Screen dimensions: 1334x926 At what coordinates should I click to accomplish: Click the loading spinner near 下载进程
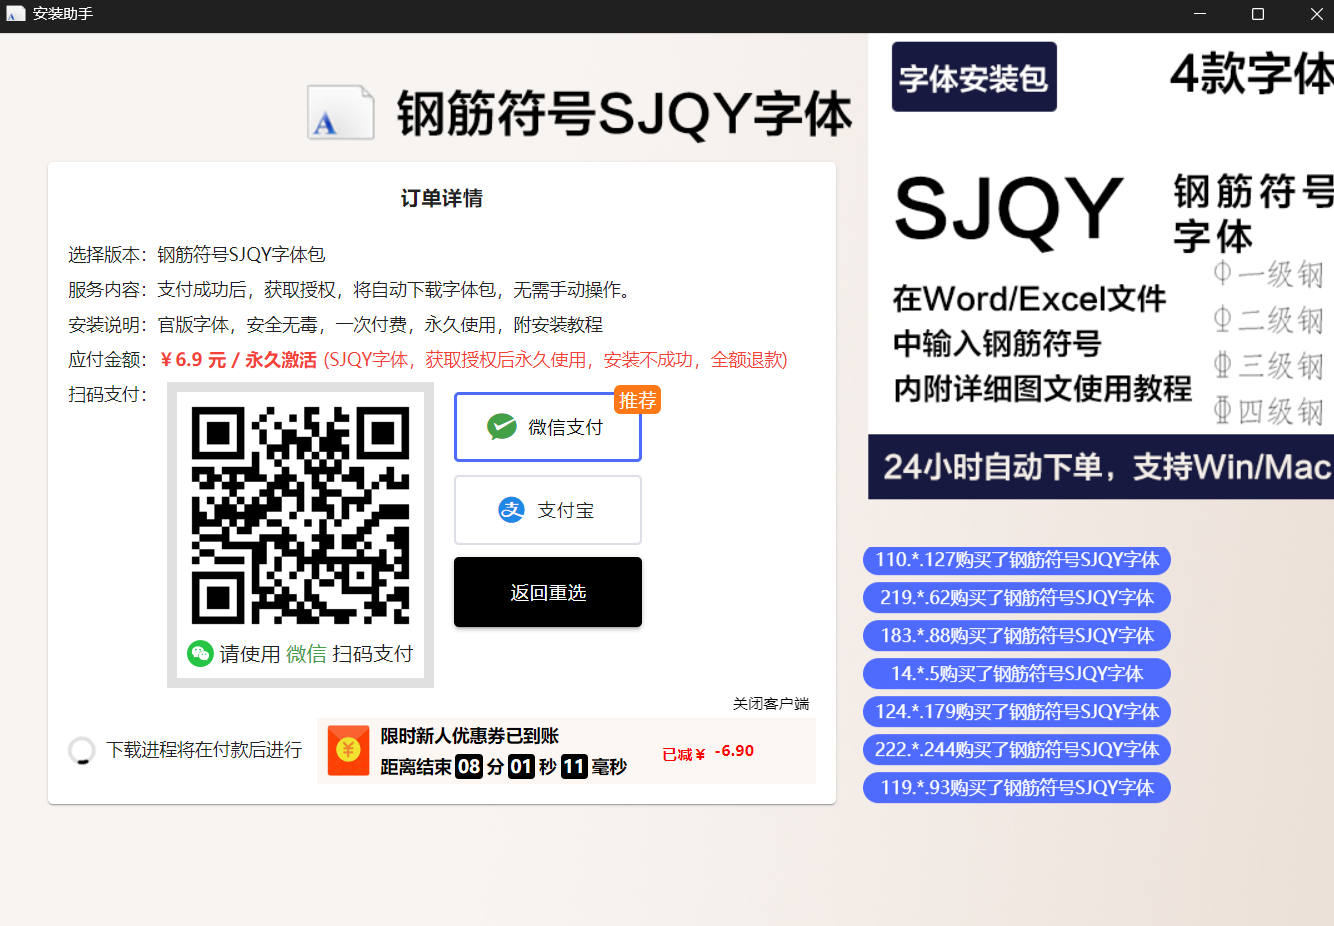pos(81,750)
